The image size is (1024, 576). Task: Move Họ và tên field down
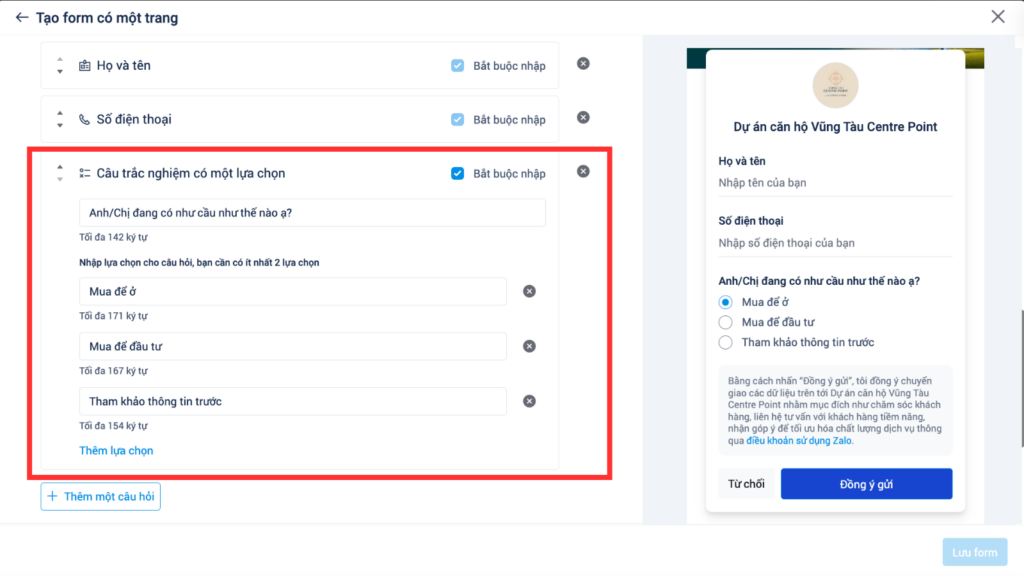coord(60,71)
